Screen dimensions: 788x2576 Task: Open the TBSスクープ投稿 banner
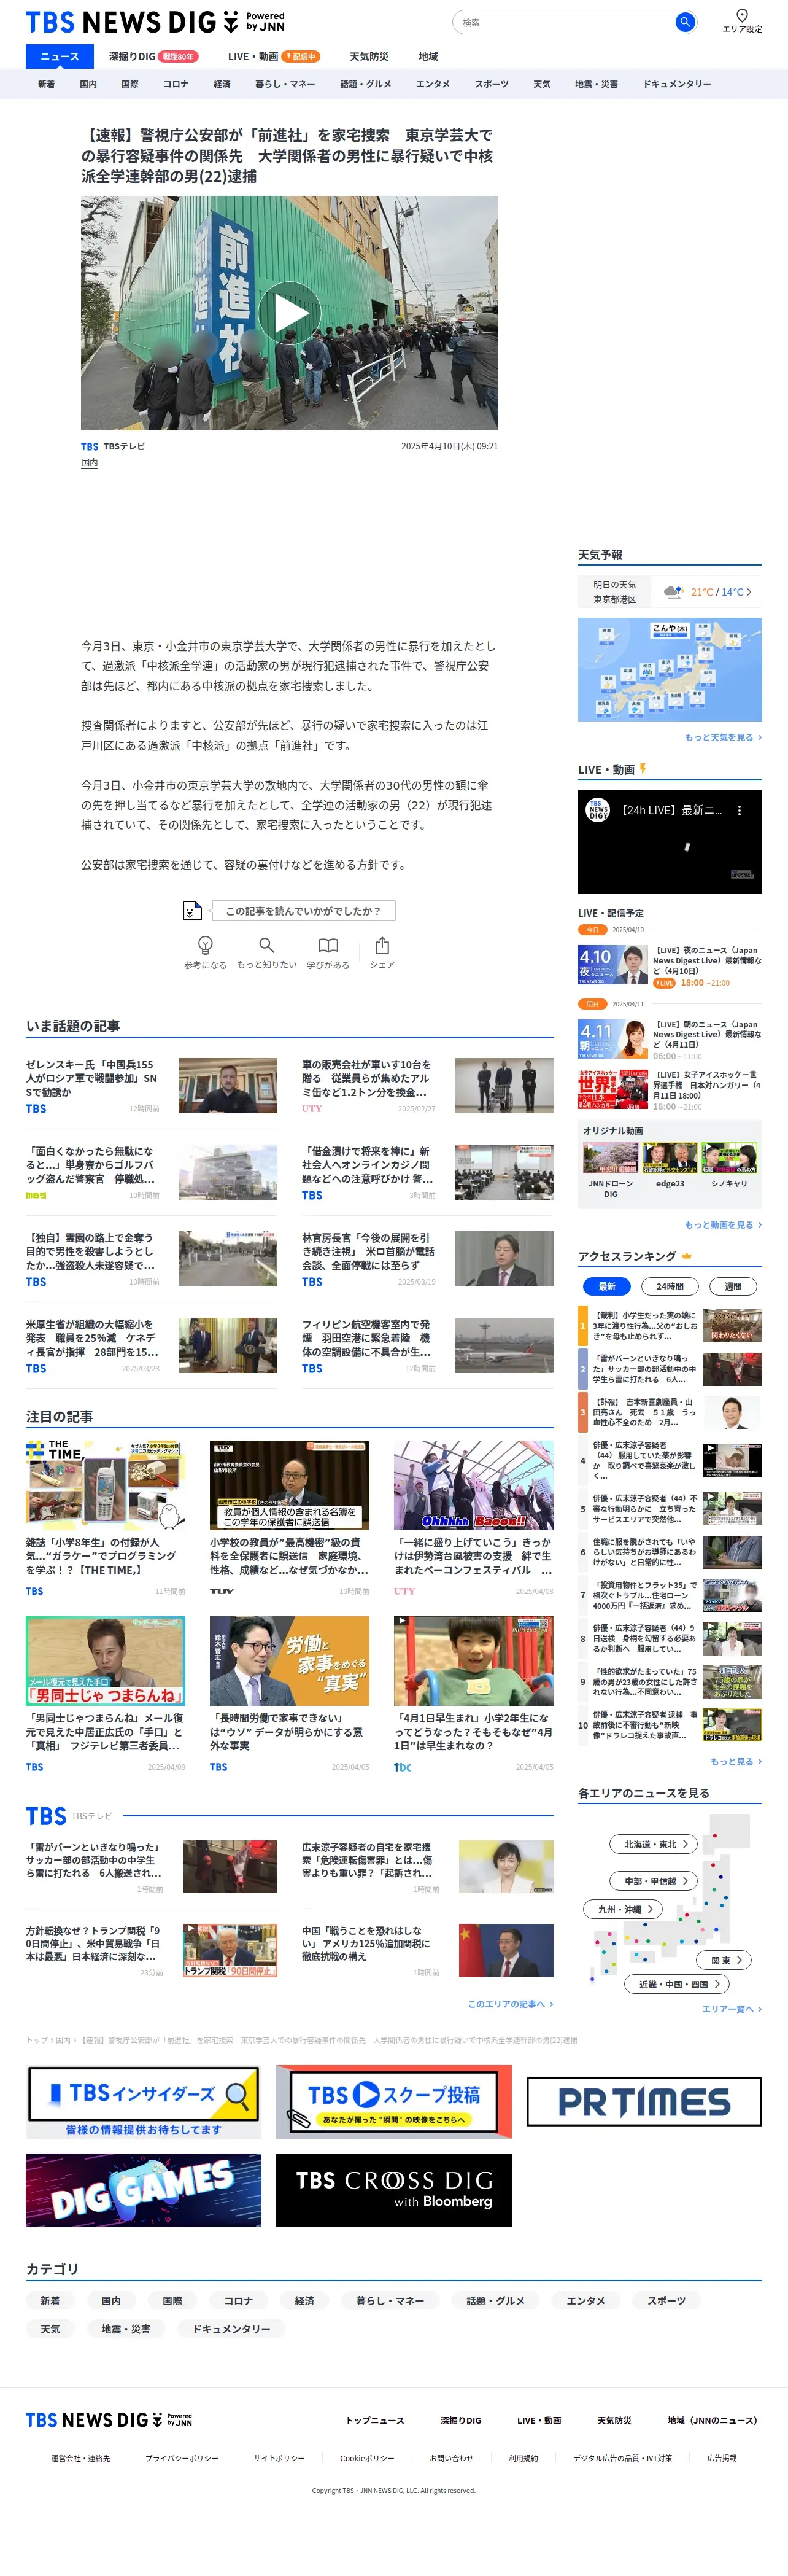[394, 2101]
